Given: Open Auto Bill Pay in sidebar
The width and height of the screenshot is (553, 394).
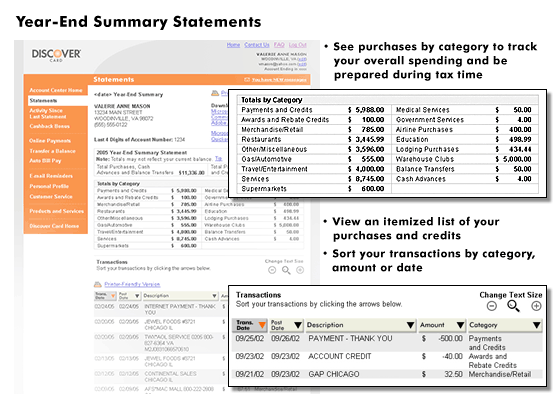Looking at the screenshot, I should click(45, 161).
